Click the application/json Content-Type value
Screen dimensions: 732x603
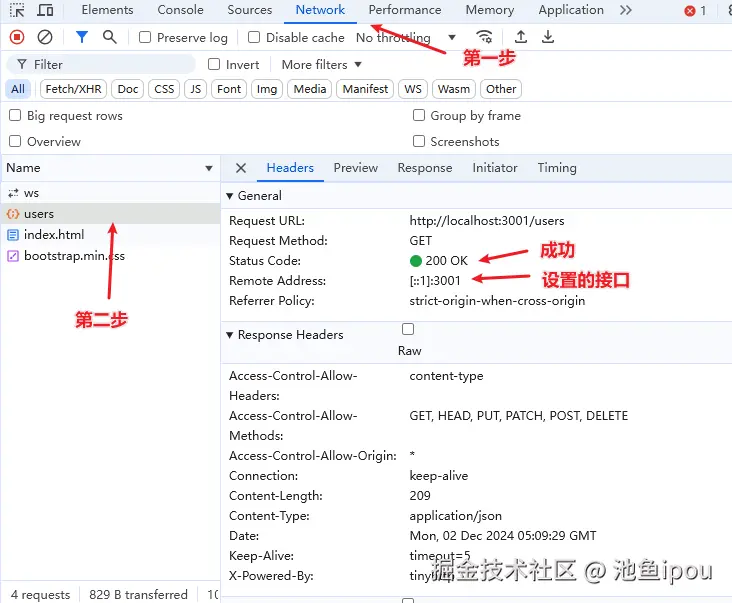click(x=456, y=516)
